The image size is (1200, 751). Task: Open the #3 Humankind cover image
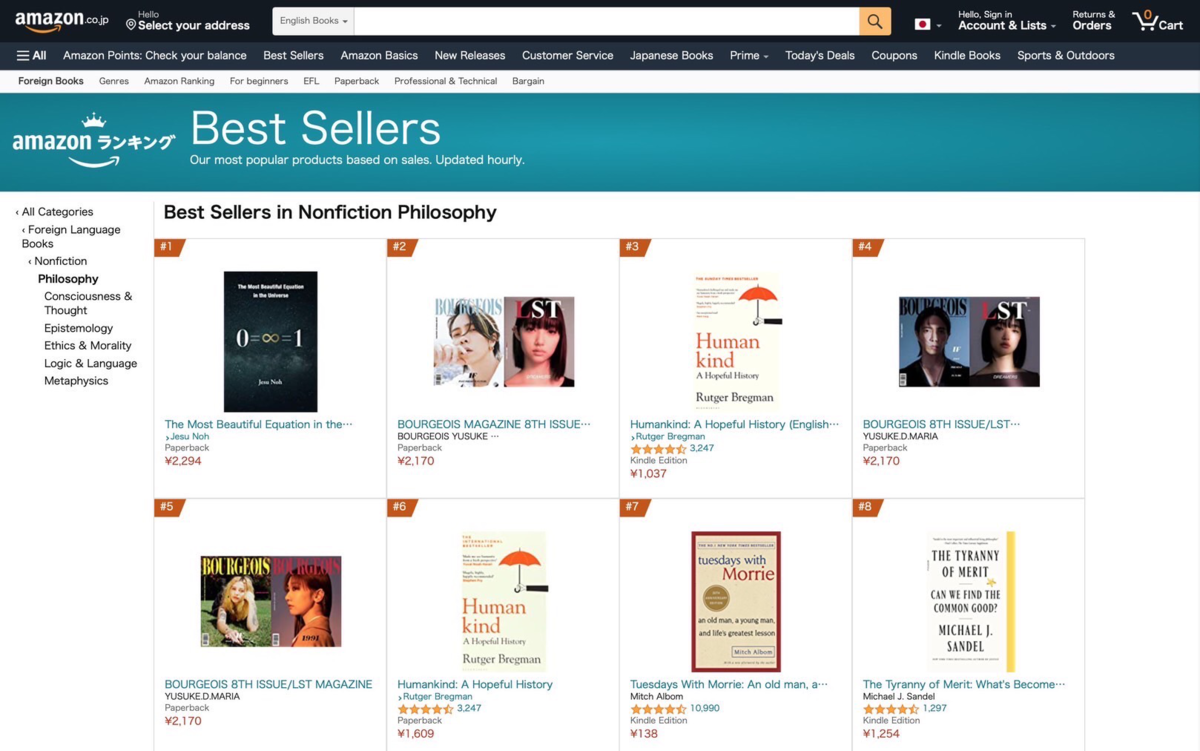[737, 342]
